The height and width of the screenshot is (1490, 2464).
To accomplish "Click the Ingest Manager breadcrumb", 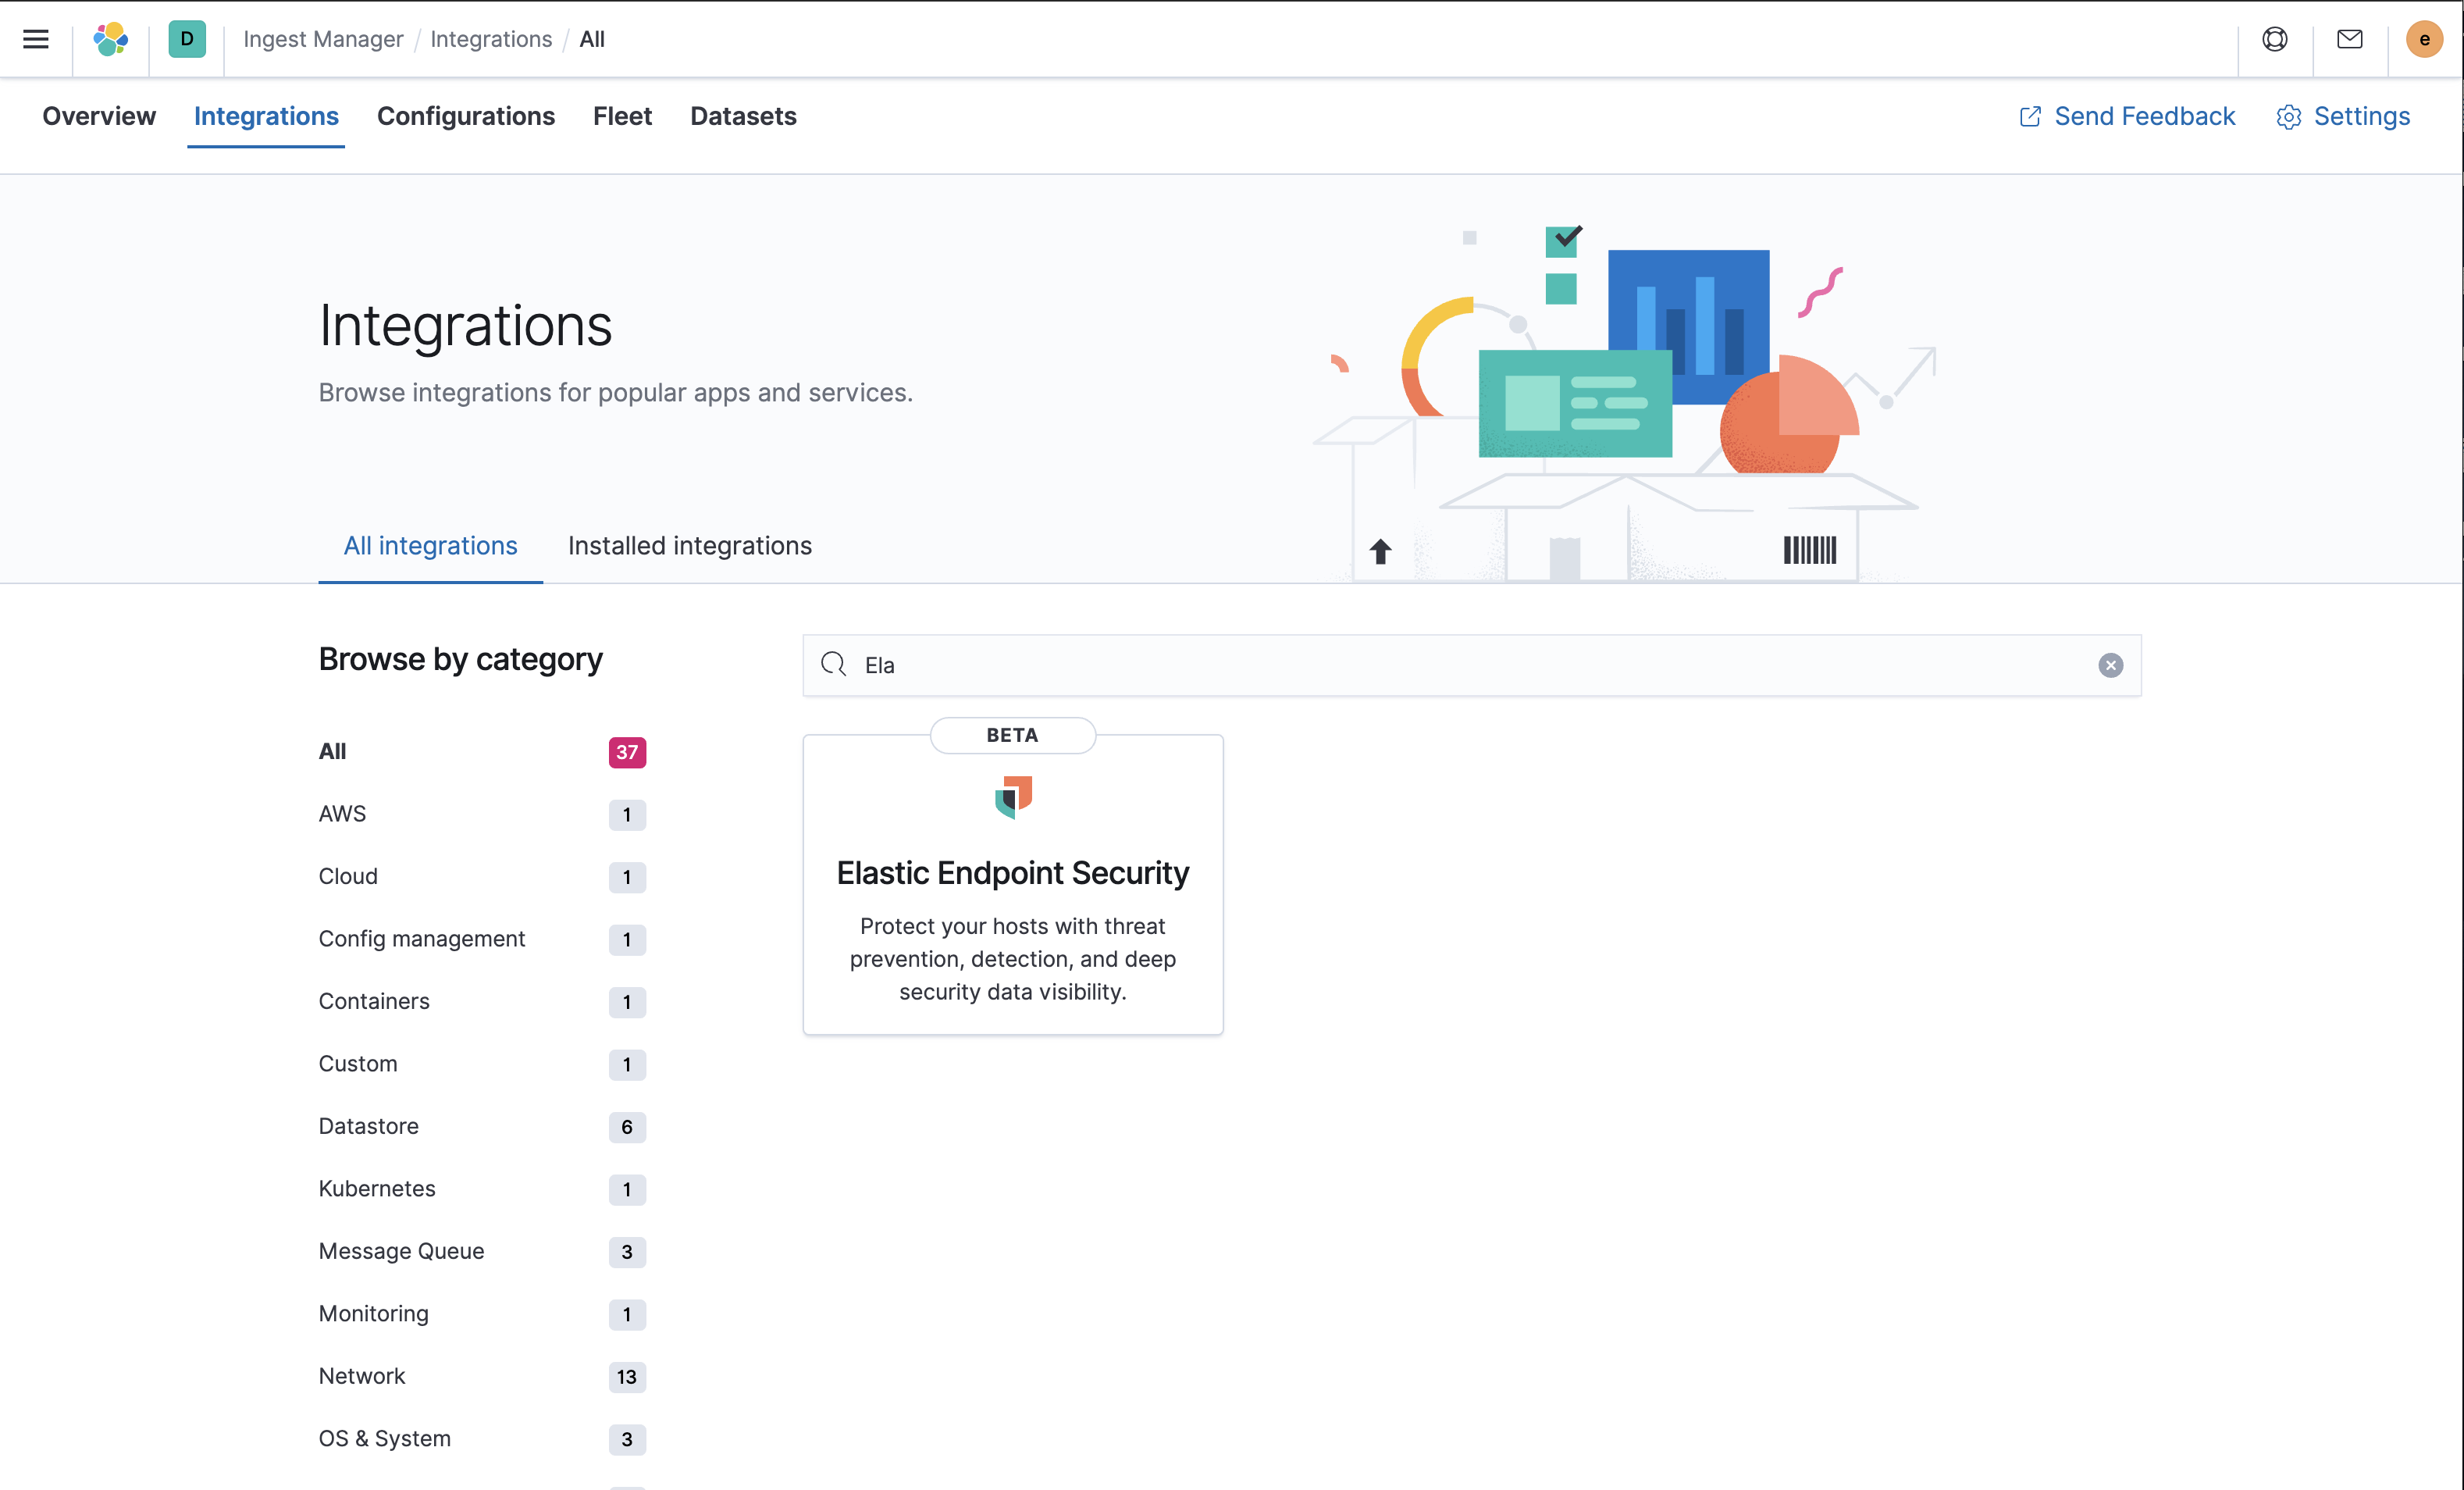I will click(x=323, y=39).
